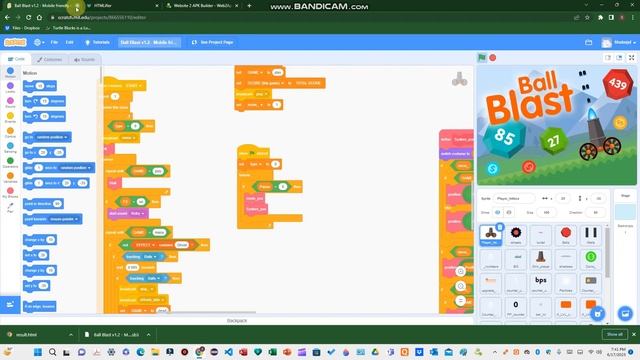Select the red Balls sprite thumbnail
Screen dimensions: 640x360
point(565,235)
